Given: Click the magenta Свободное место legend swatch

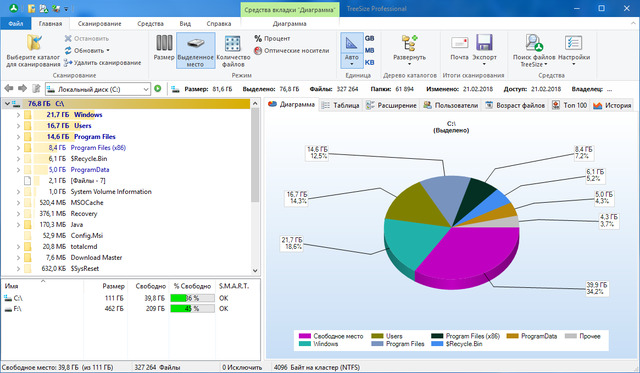Looking at the screenshot, I should pos(305,336).
